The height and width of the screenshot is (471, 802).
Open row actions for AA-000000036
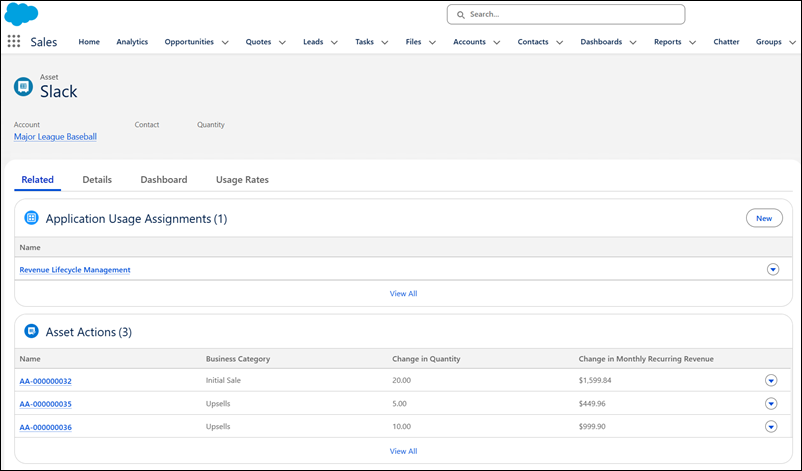771,427
